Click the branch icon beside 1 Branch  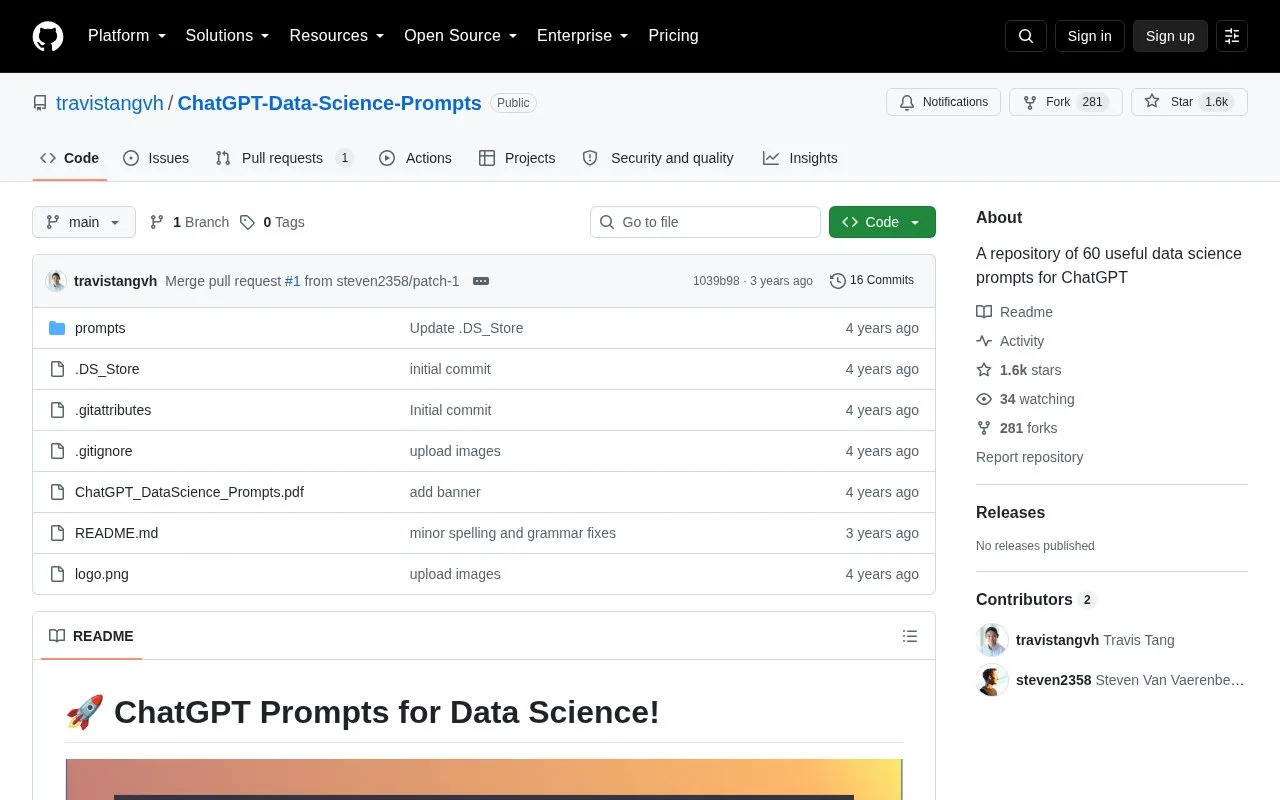pos(157,222)
